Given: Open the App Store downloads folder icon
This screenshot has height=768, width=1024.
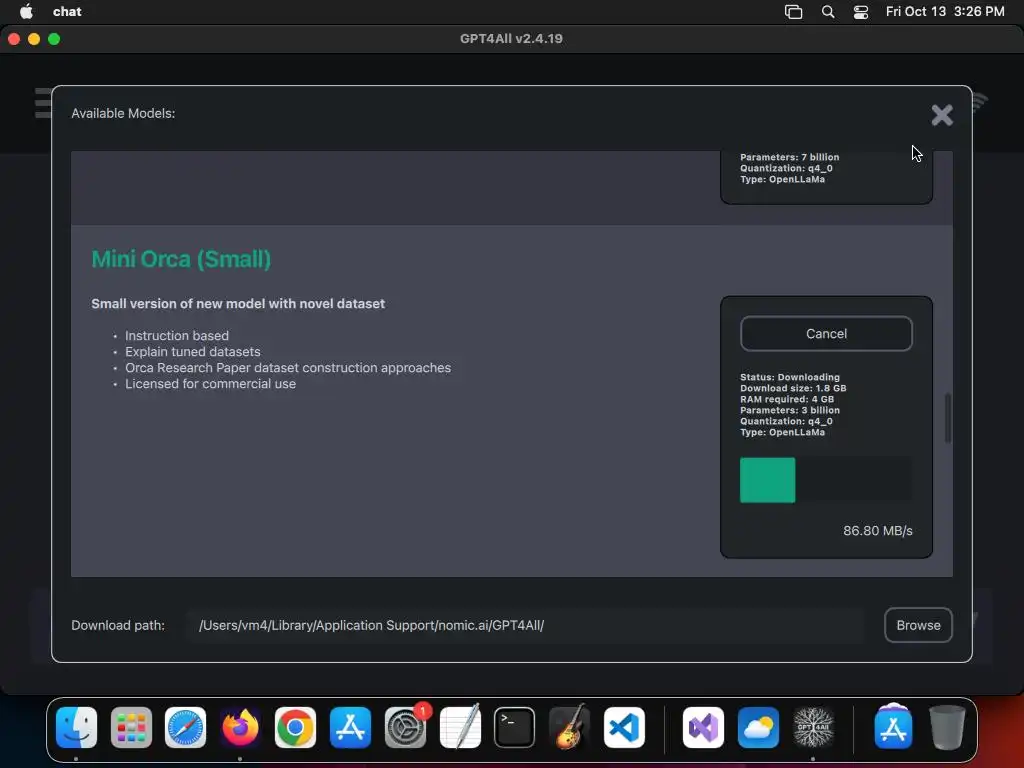Looking at the screenshot, I should click(x=893, y=726).
